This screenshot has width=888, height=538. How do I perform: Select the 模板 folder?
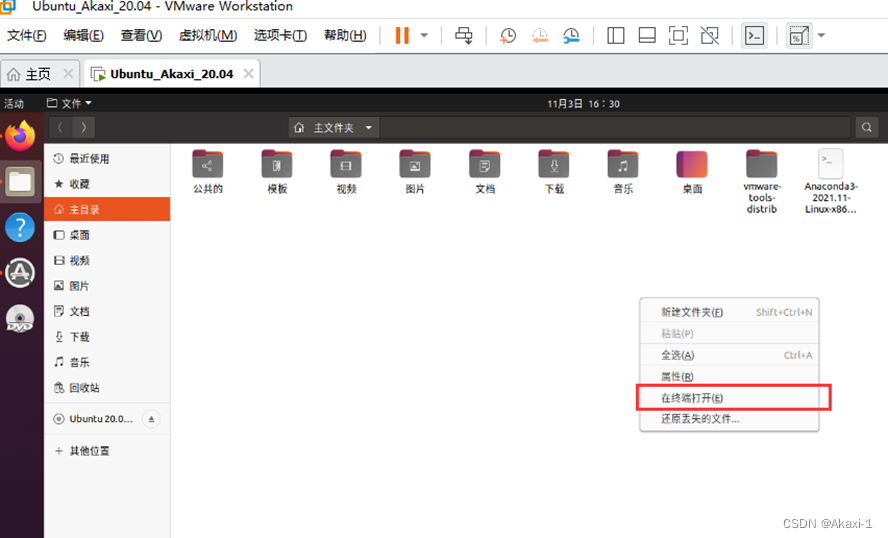[277, 172]
